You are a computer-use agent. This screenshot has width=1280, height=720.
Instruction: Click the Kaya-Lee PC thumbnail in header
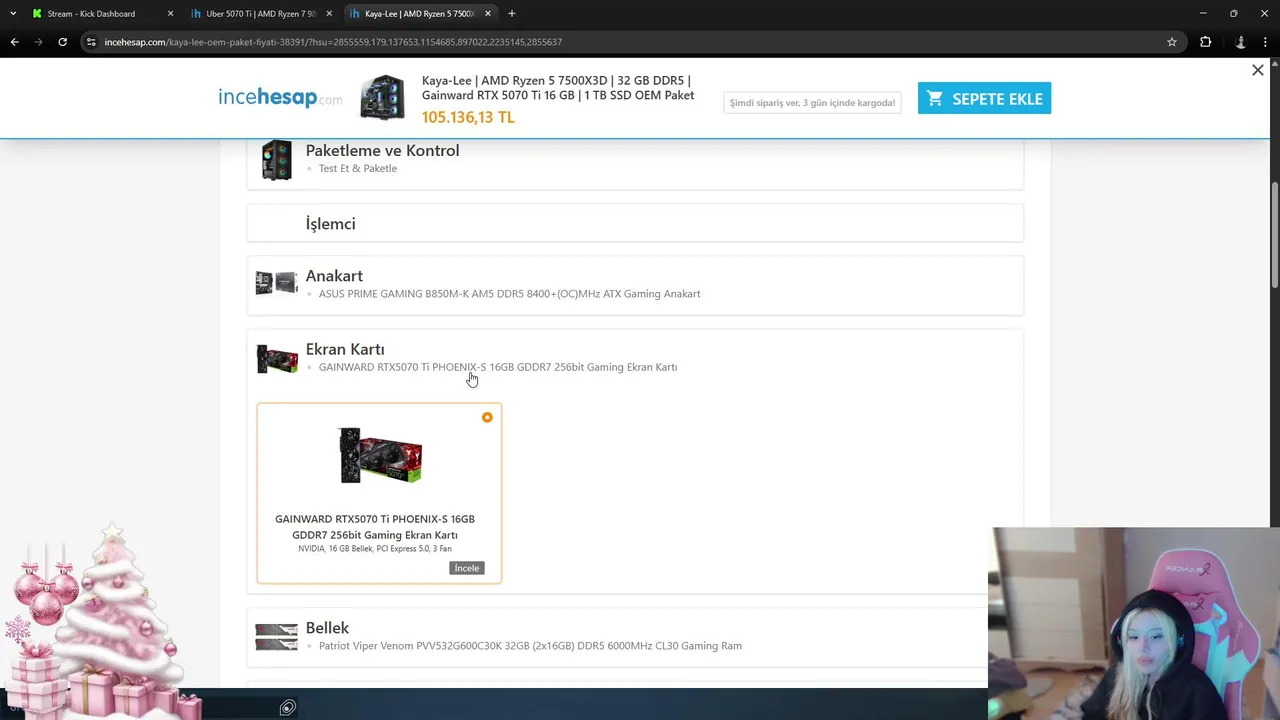click(382, 97)
